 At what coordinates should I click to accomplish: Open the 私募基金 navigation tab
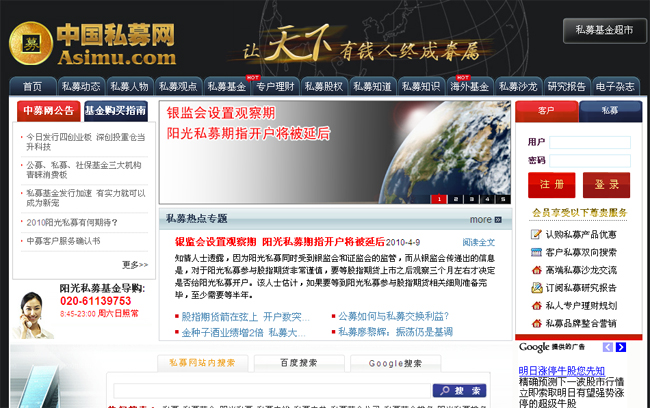coord(227,87)
